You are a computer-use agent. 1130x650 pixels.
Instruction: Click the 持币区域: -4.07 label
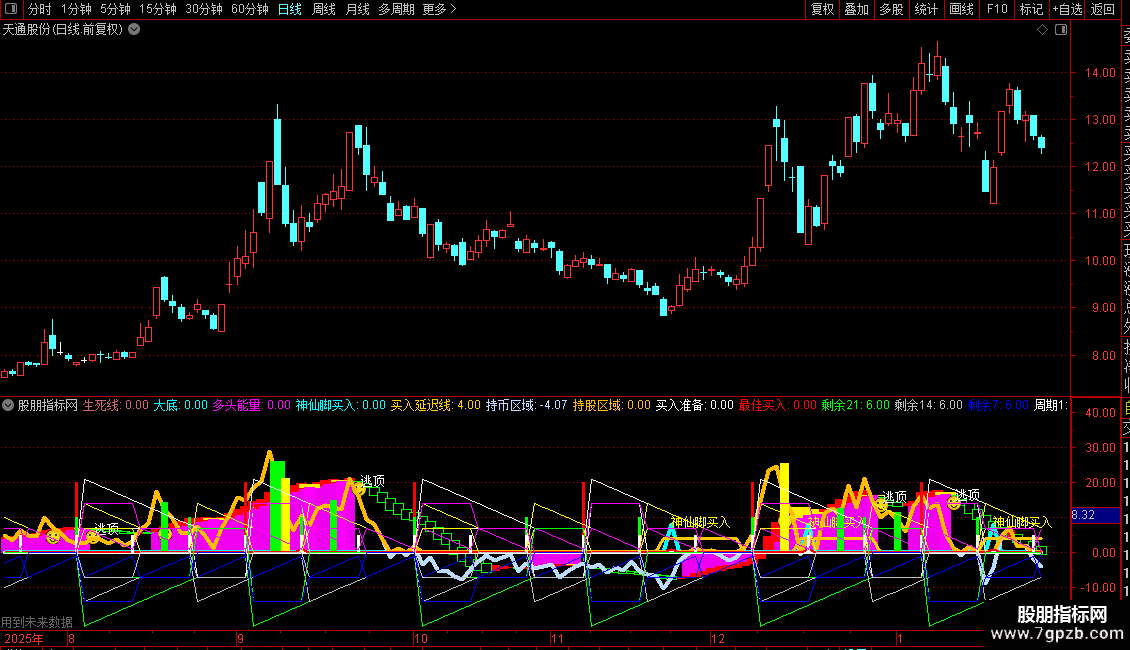coord(526,406)
